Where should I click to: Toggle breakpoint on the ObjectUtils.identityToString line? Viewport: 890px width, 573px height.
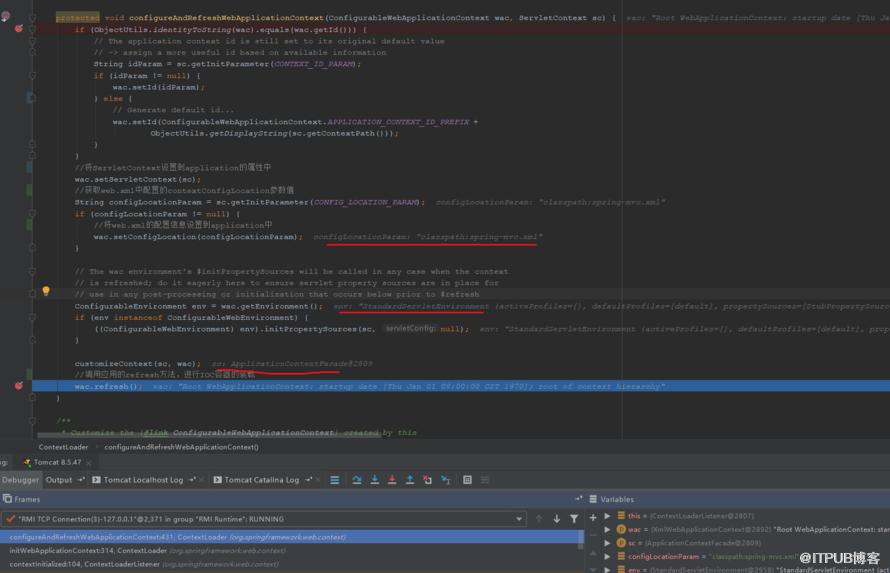click(19, 28)
